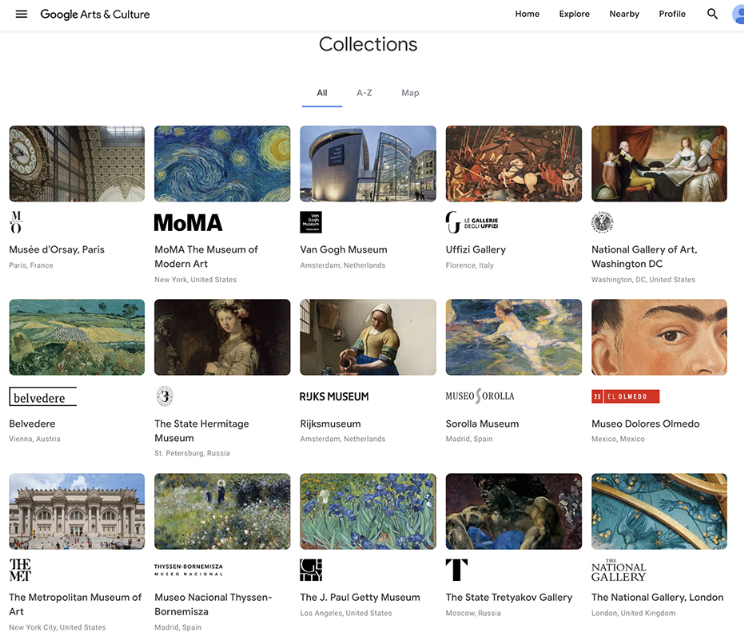Viewport: 744px width, 635px height.
Task: Open the Profile nav item
Action: coord(672,14)
